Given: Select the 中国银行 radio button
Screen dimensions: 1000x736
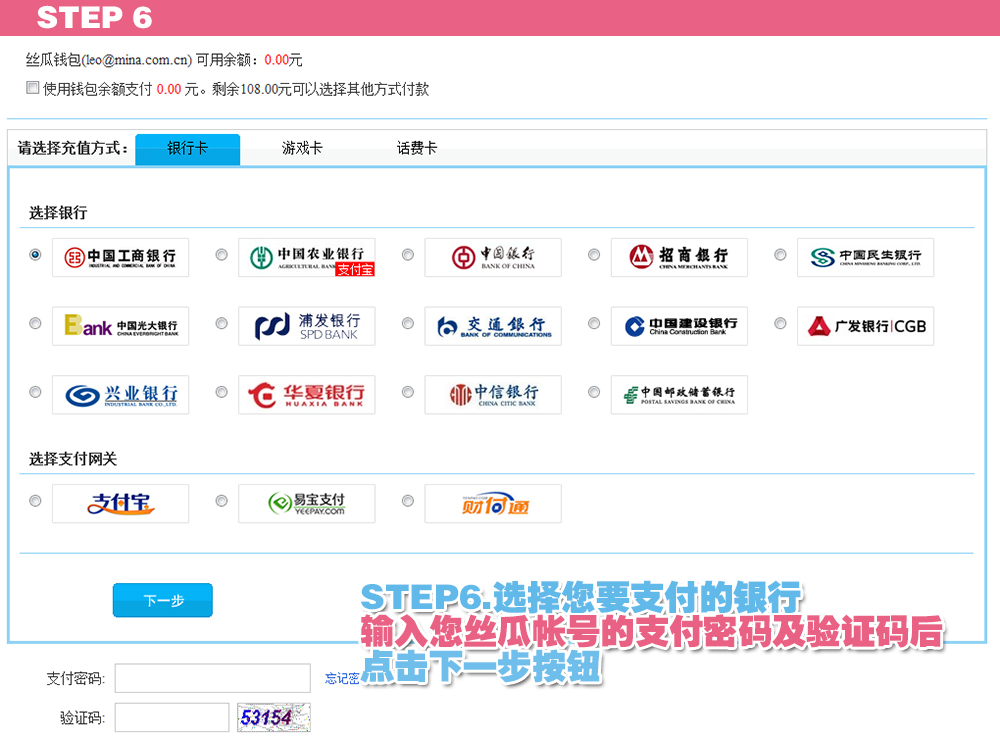Looking at the screenshot, I should tap(408, 254).
